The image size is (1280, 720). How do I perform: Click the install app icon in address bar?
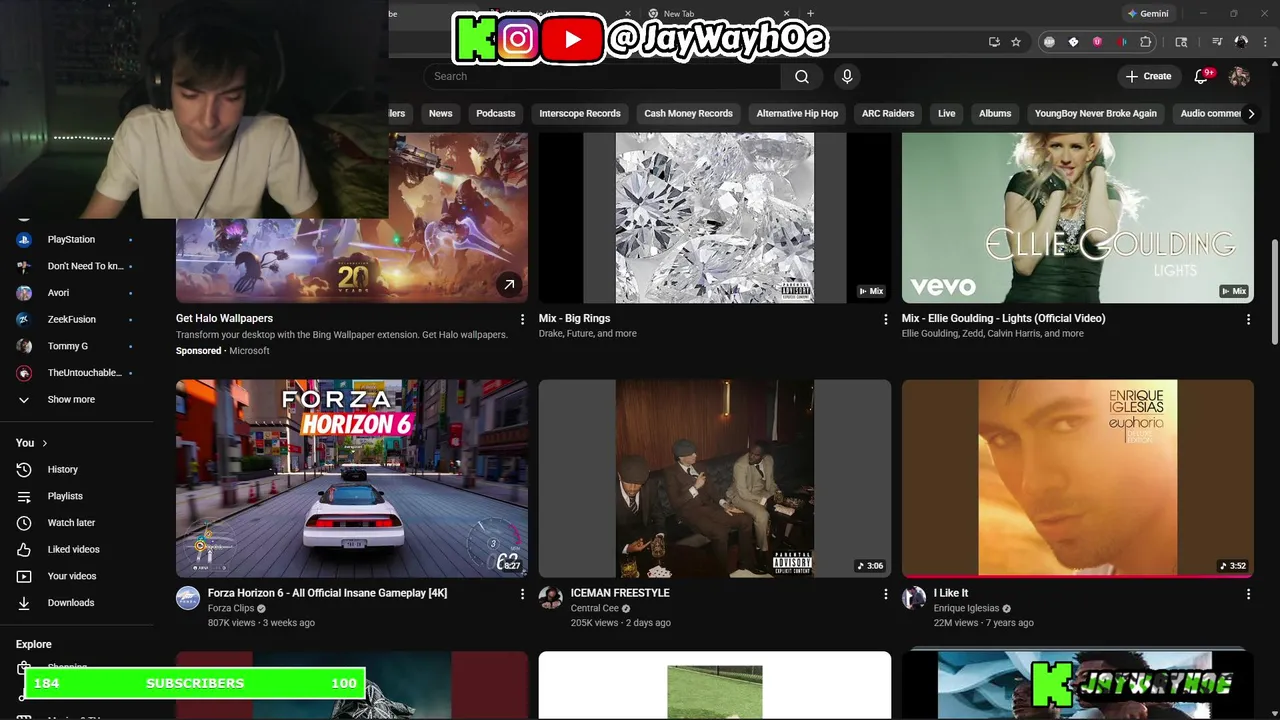(x=994, y=42)
